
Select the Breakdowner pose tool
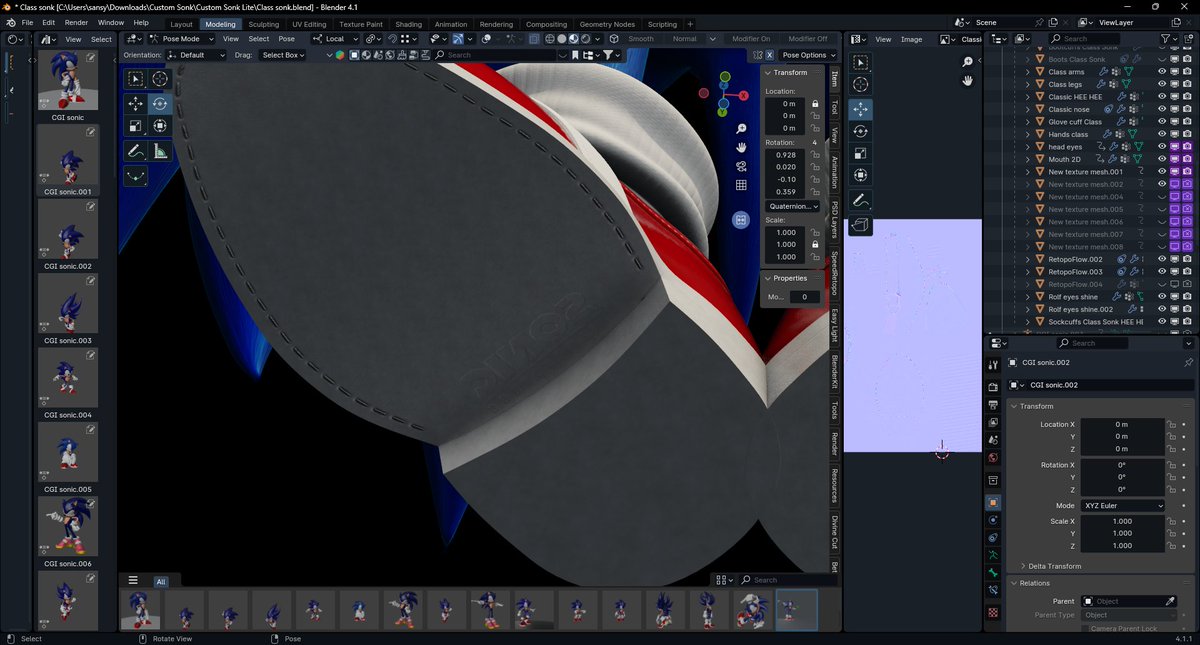[136, 176]
